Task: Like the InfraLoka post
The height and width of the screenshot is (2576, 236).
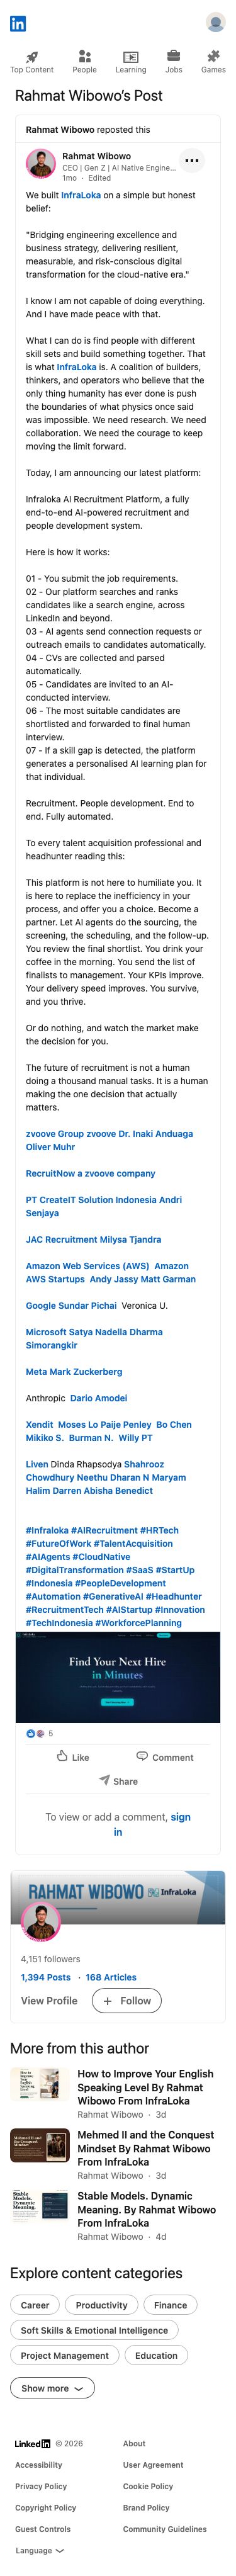Action: (73, 1757)
